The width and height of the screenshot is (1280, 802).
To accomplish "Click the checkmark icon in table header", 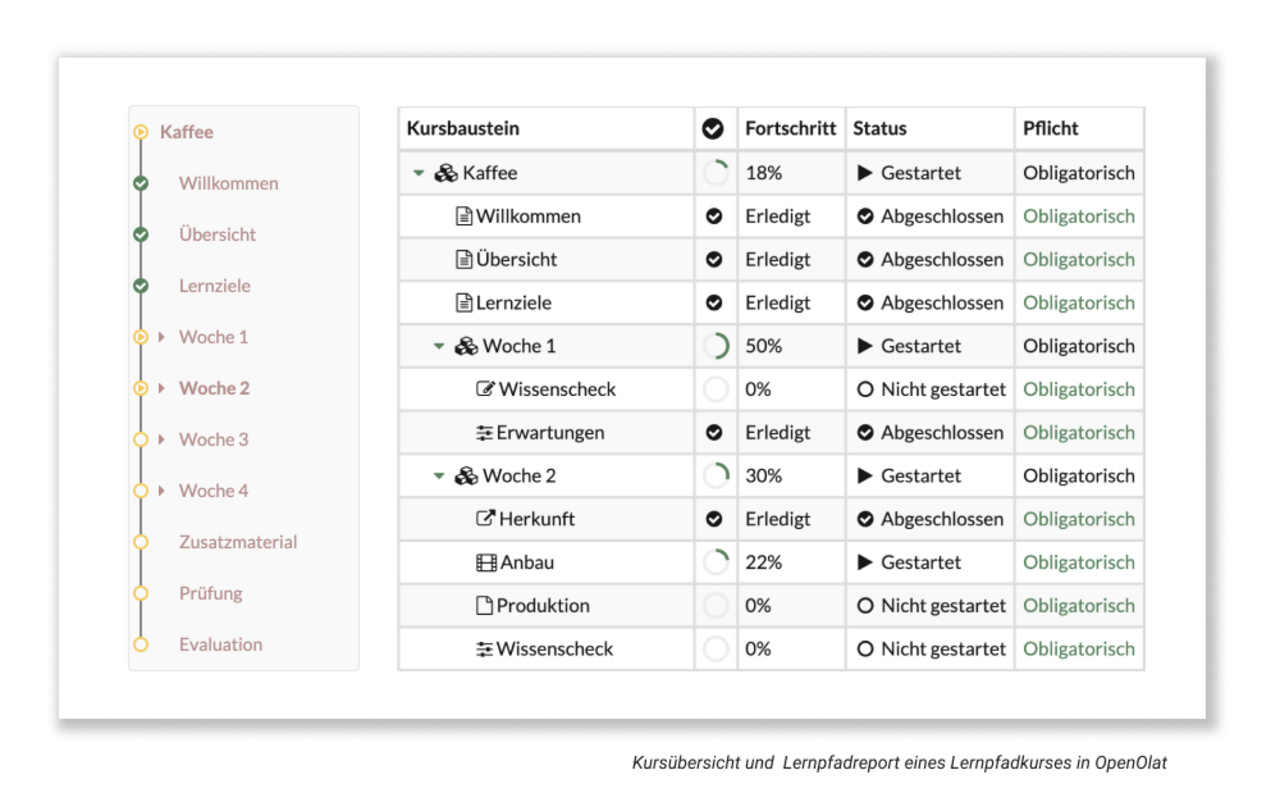I will coord(713,129).
